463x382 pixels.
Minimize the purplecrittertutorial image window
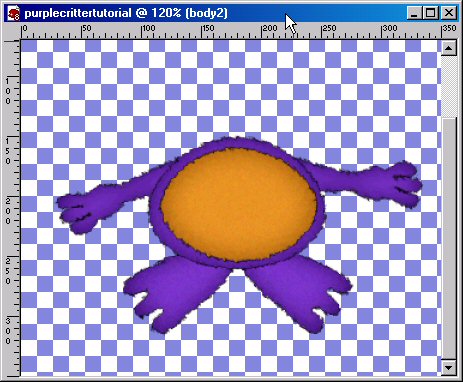tap(414, 13)
